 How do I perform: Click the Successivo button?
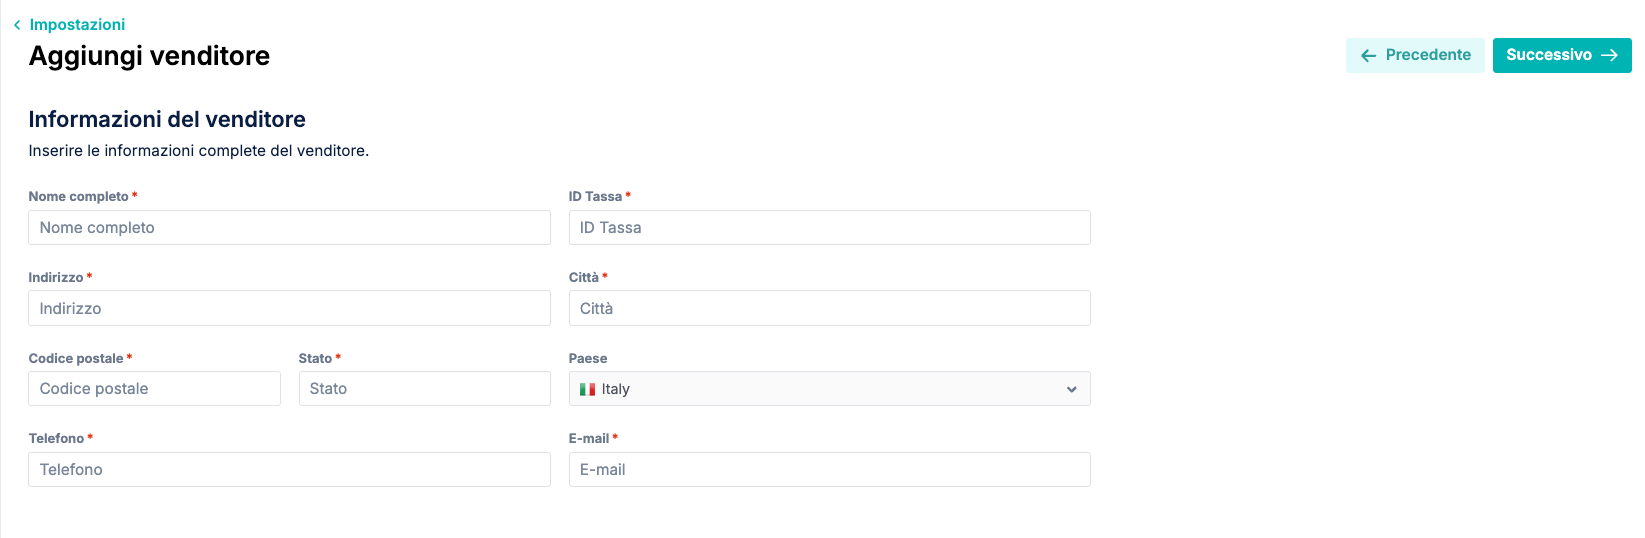click(x=1562, y=55)
